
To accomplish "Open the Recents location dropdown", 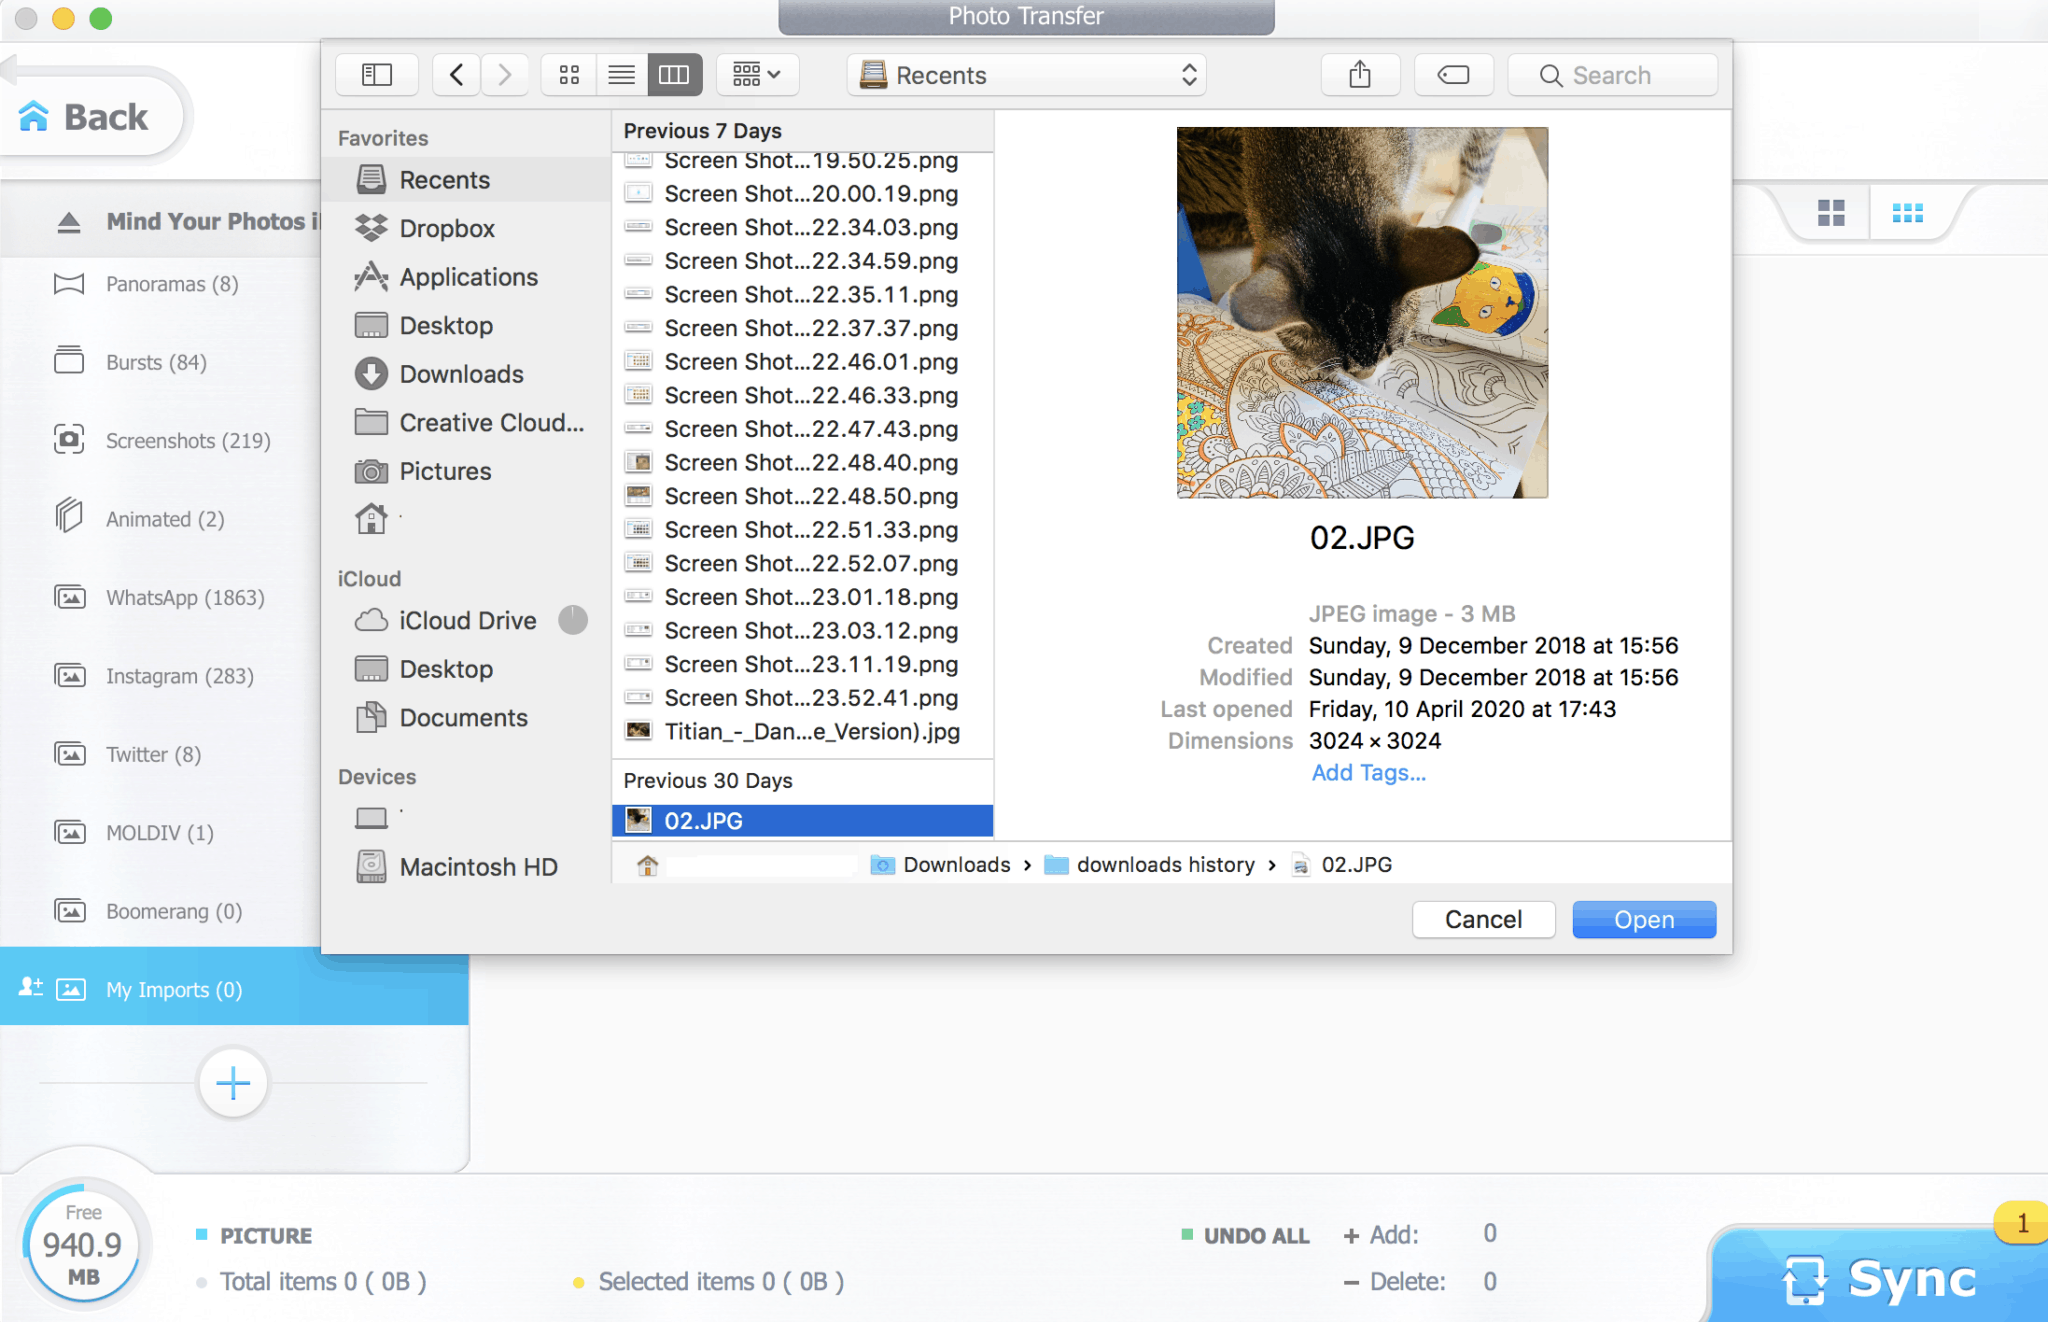I will tap(1026, 74).
